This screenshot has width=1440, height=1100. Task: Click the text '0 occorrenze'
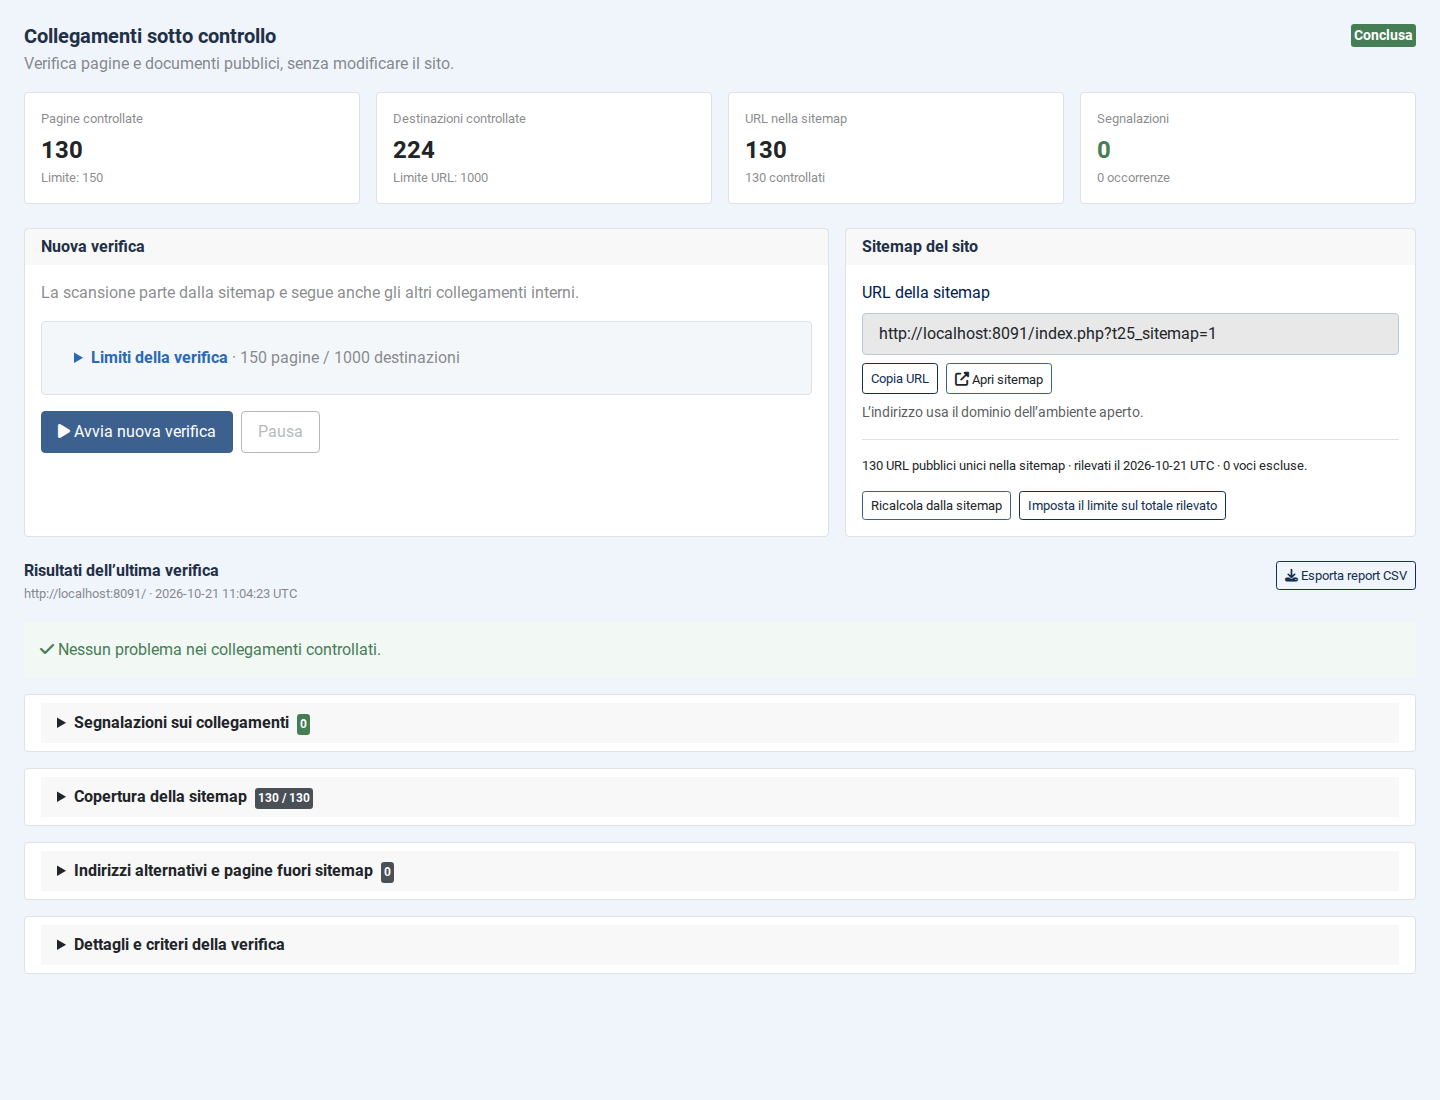point(1133,178)
